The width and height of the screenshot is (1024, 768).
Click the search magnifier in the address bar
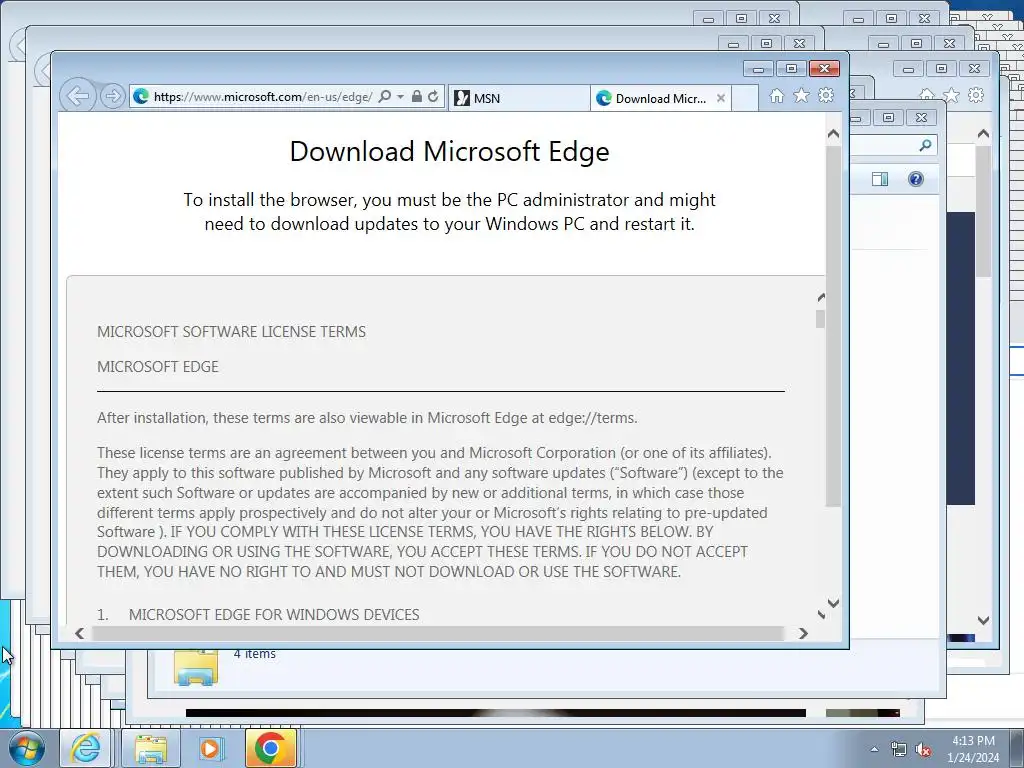pyautogui.click(x=385, y=97)
